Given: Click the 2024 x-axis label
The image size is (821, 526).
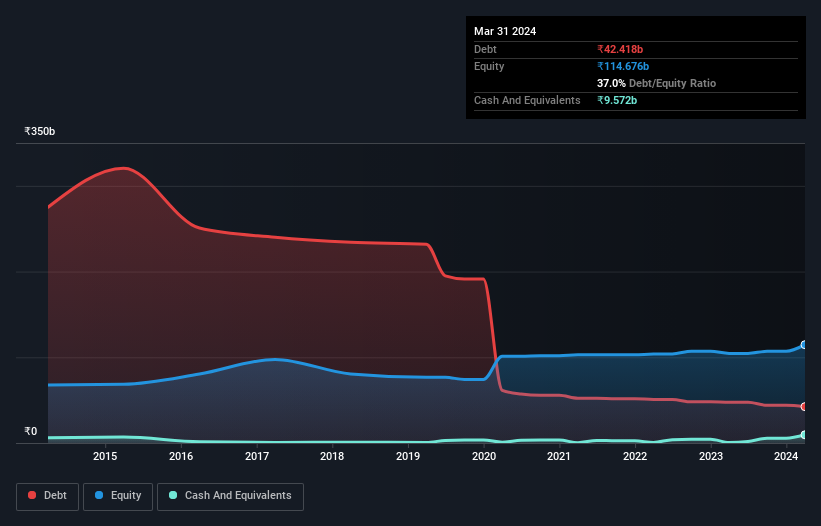Looking at the screenshot, I should pyautogui.click(x=786, y=456).
